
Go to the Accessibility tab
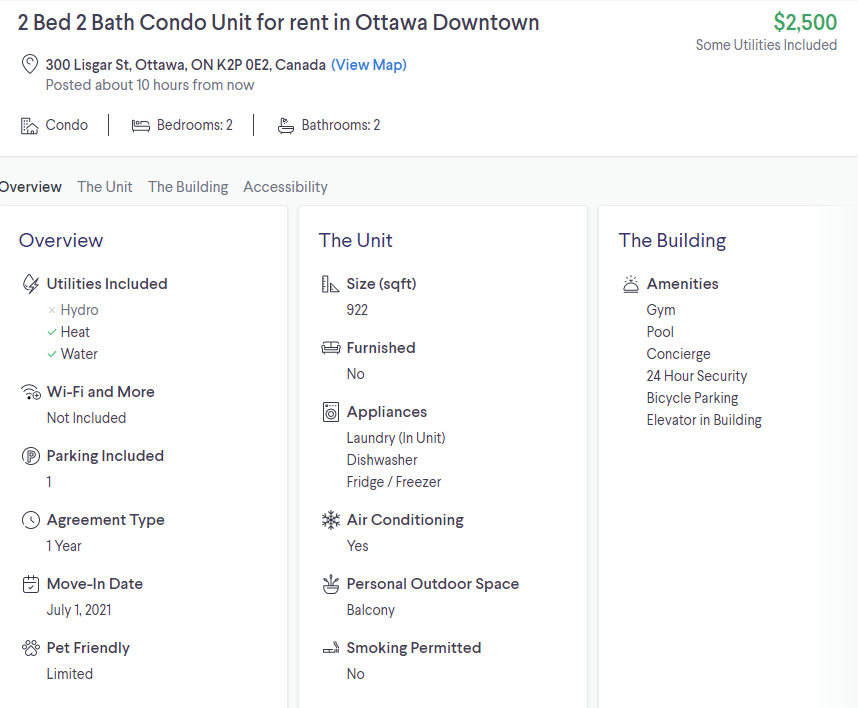[x=285, y=187]
